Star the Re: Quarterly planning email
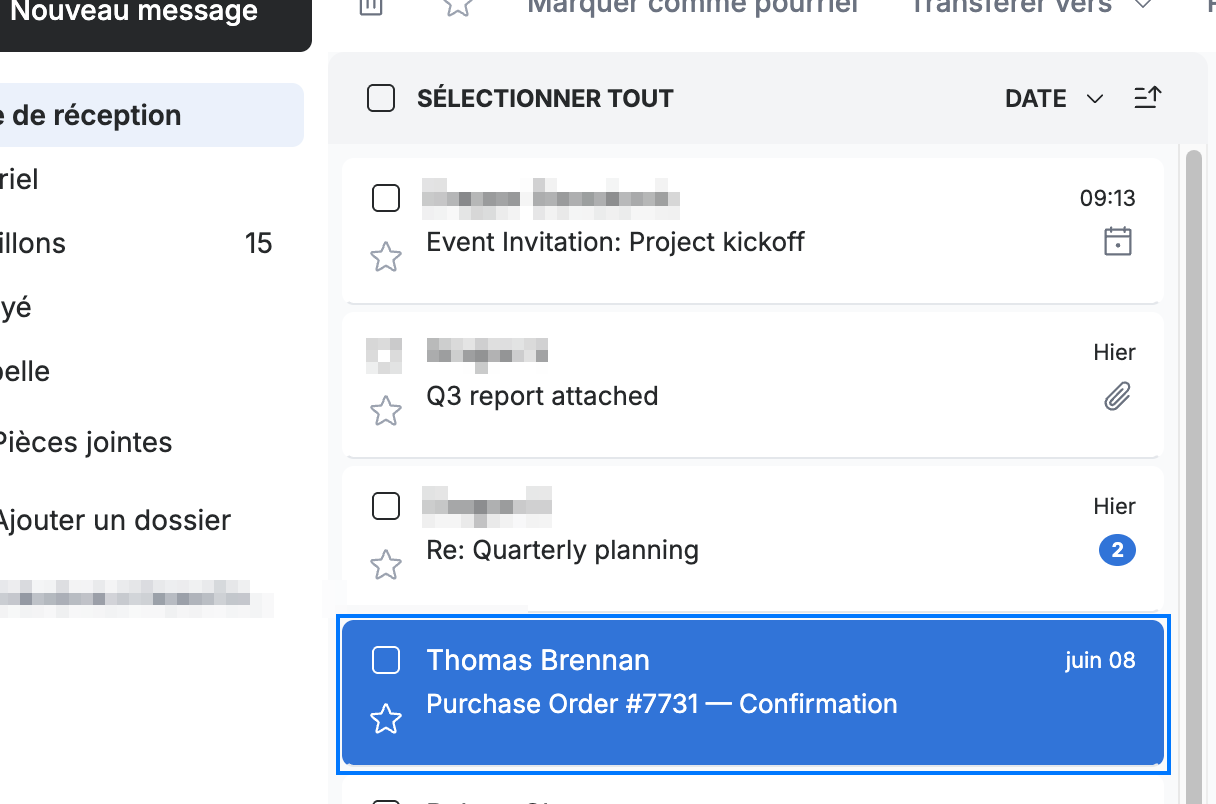1216x804 pixels. [x=386, y=565]
